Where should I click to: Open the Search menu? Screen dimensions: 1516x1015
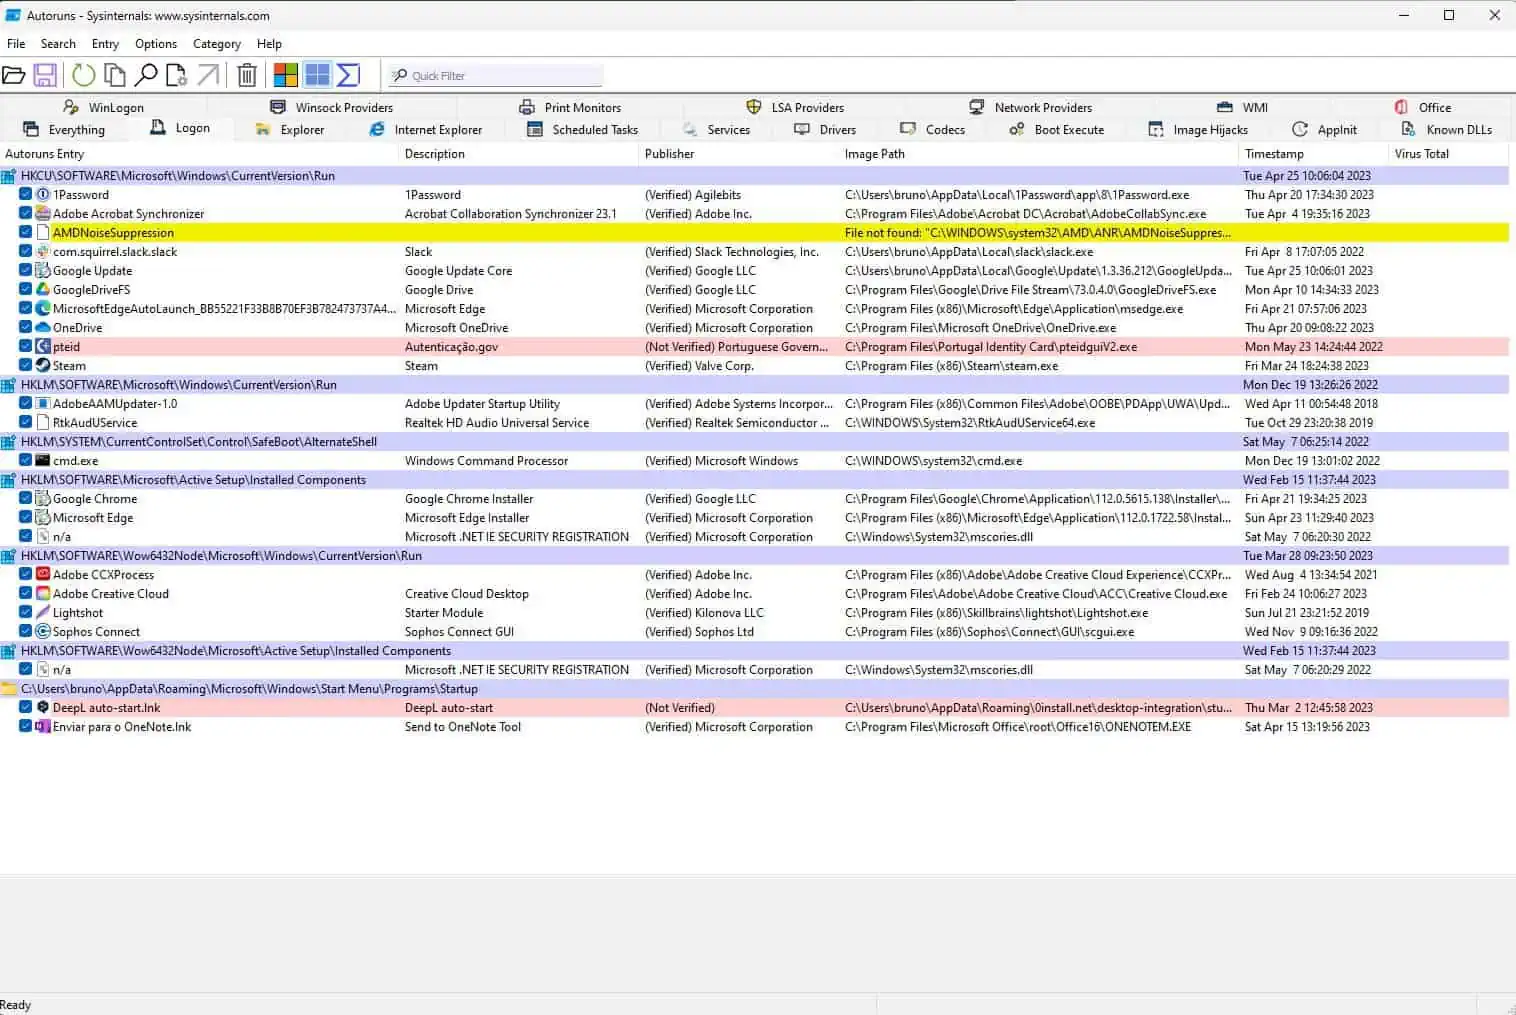tap(58, 44)
